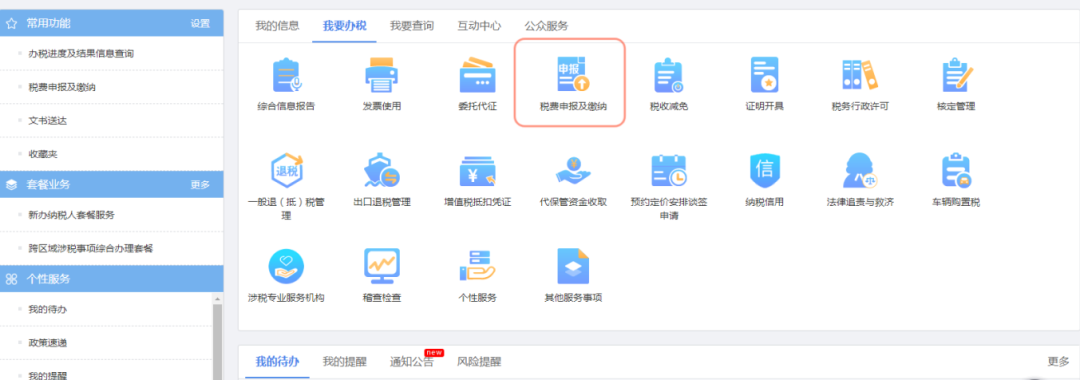Open the 风险提醒 tab
This screenshot has height=380, width=1080.
(479, 362)
